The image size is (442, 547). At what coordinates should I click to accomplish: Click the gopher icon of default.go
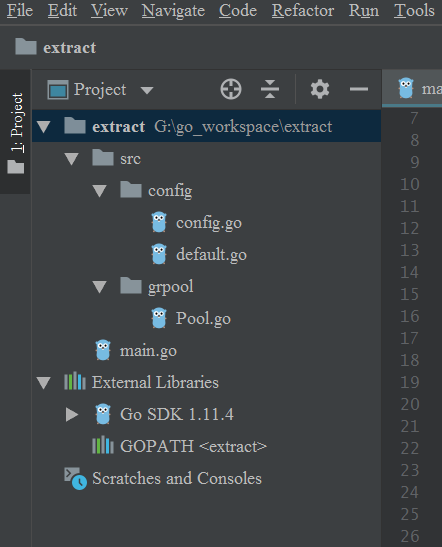(x=159, y=254)
